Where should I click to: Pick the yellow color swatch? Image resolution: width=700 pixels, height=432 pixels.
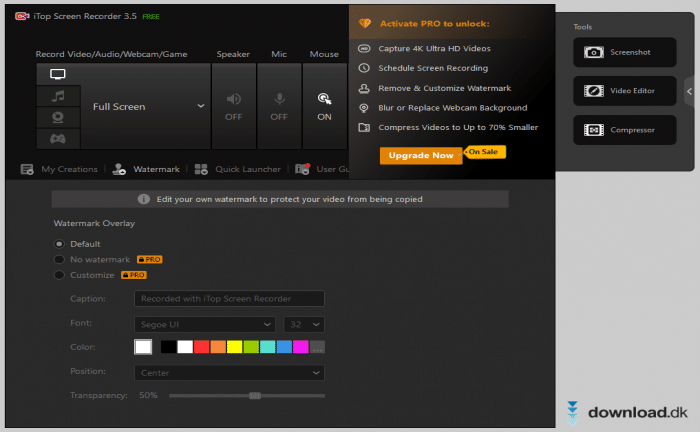(x=234, y=347)
